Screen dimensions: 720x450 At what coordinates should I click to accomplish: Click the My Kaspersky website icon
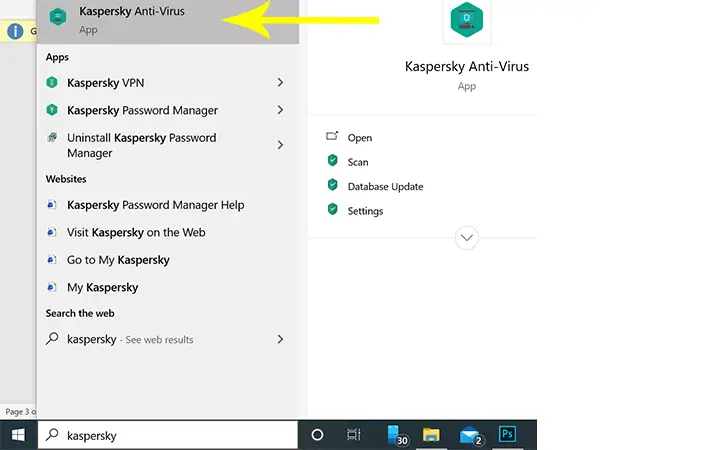[52, 287]
